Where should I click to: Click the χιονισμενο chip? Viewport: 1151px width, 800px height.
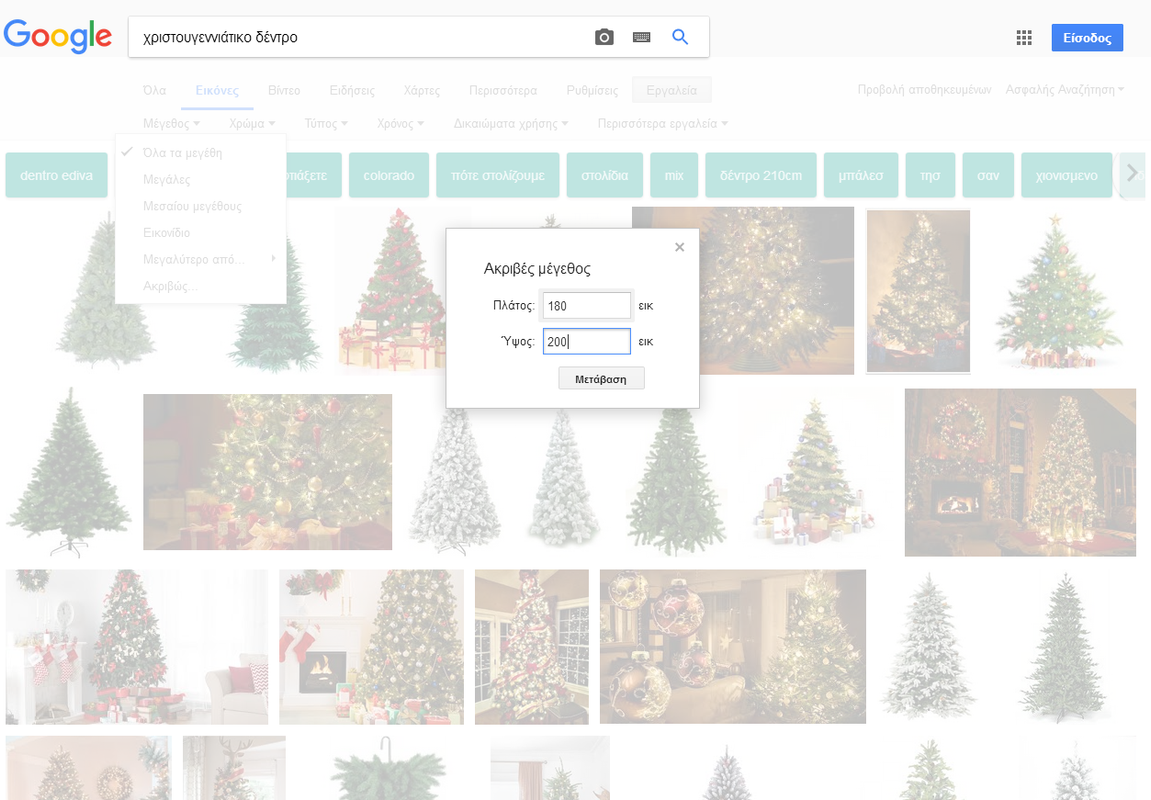tap(1067, 175)
